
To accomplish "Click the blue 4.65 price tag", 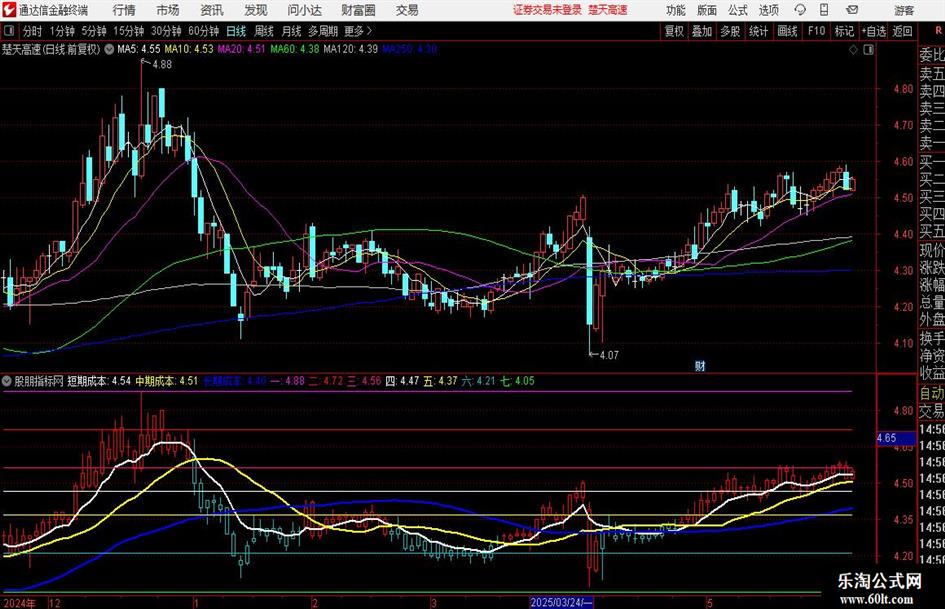I will 894,438.
